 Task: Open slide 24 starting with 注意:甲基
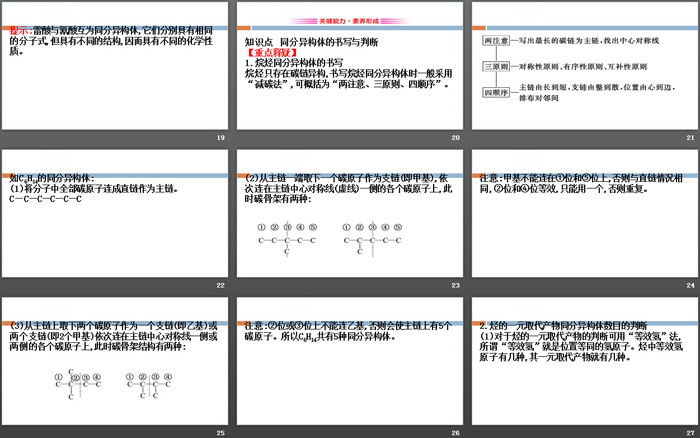pos(583,217)
